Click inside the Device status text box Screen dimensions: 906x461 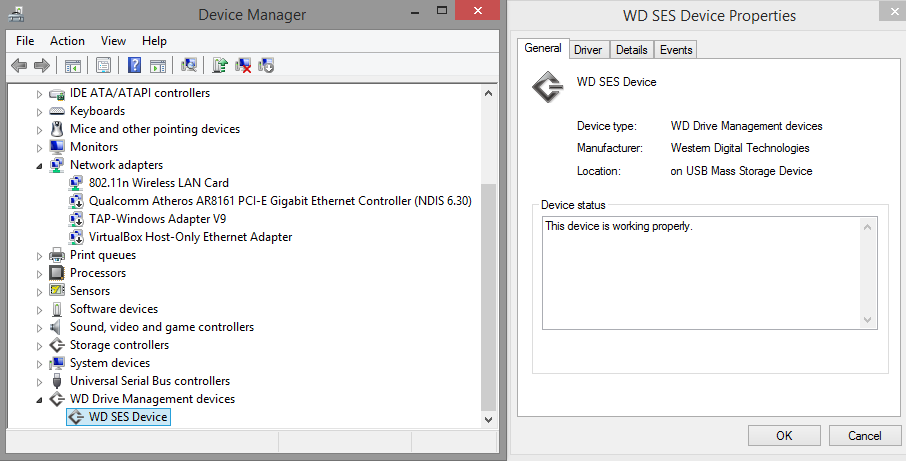tap(710, 273)
